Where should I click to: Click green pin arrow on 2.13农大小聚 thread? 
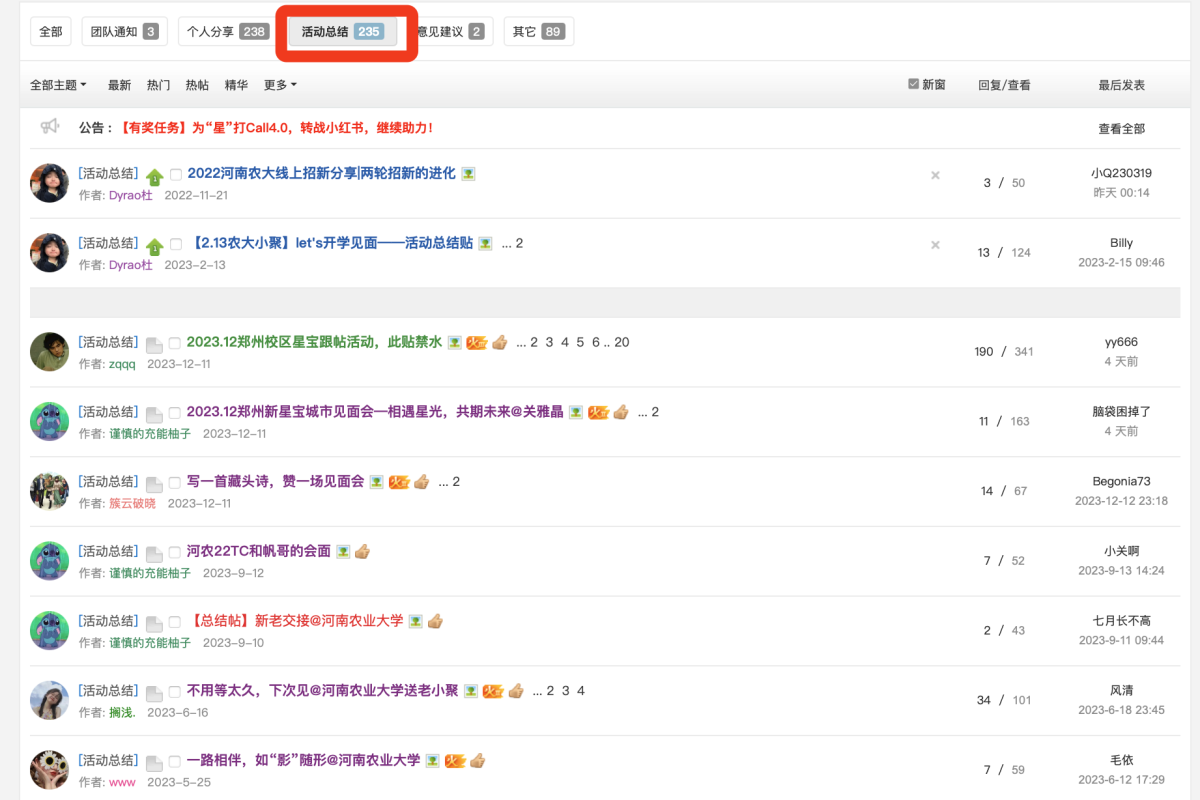pos(154,247)
